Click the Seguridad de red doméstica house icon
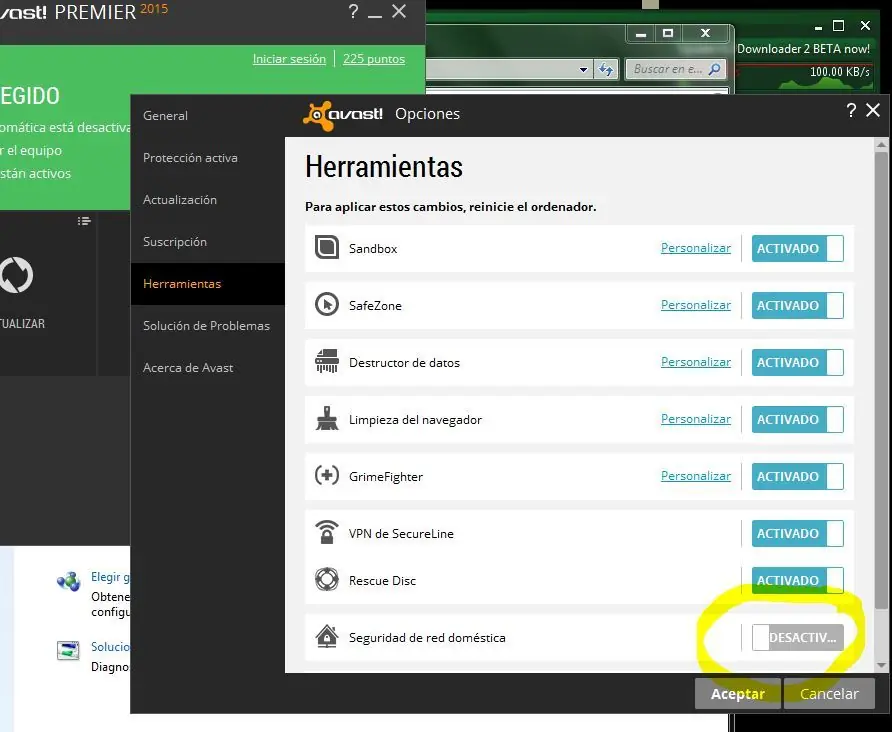The image size is (892, 732). pyautogui.click(x=327, y=636)
